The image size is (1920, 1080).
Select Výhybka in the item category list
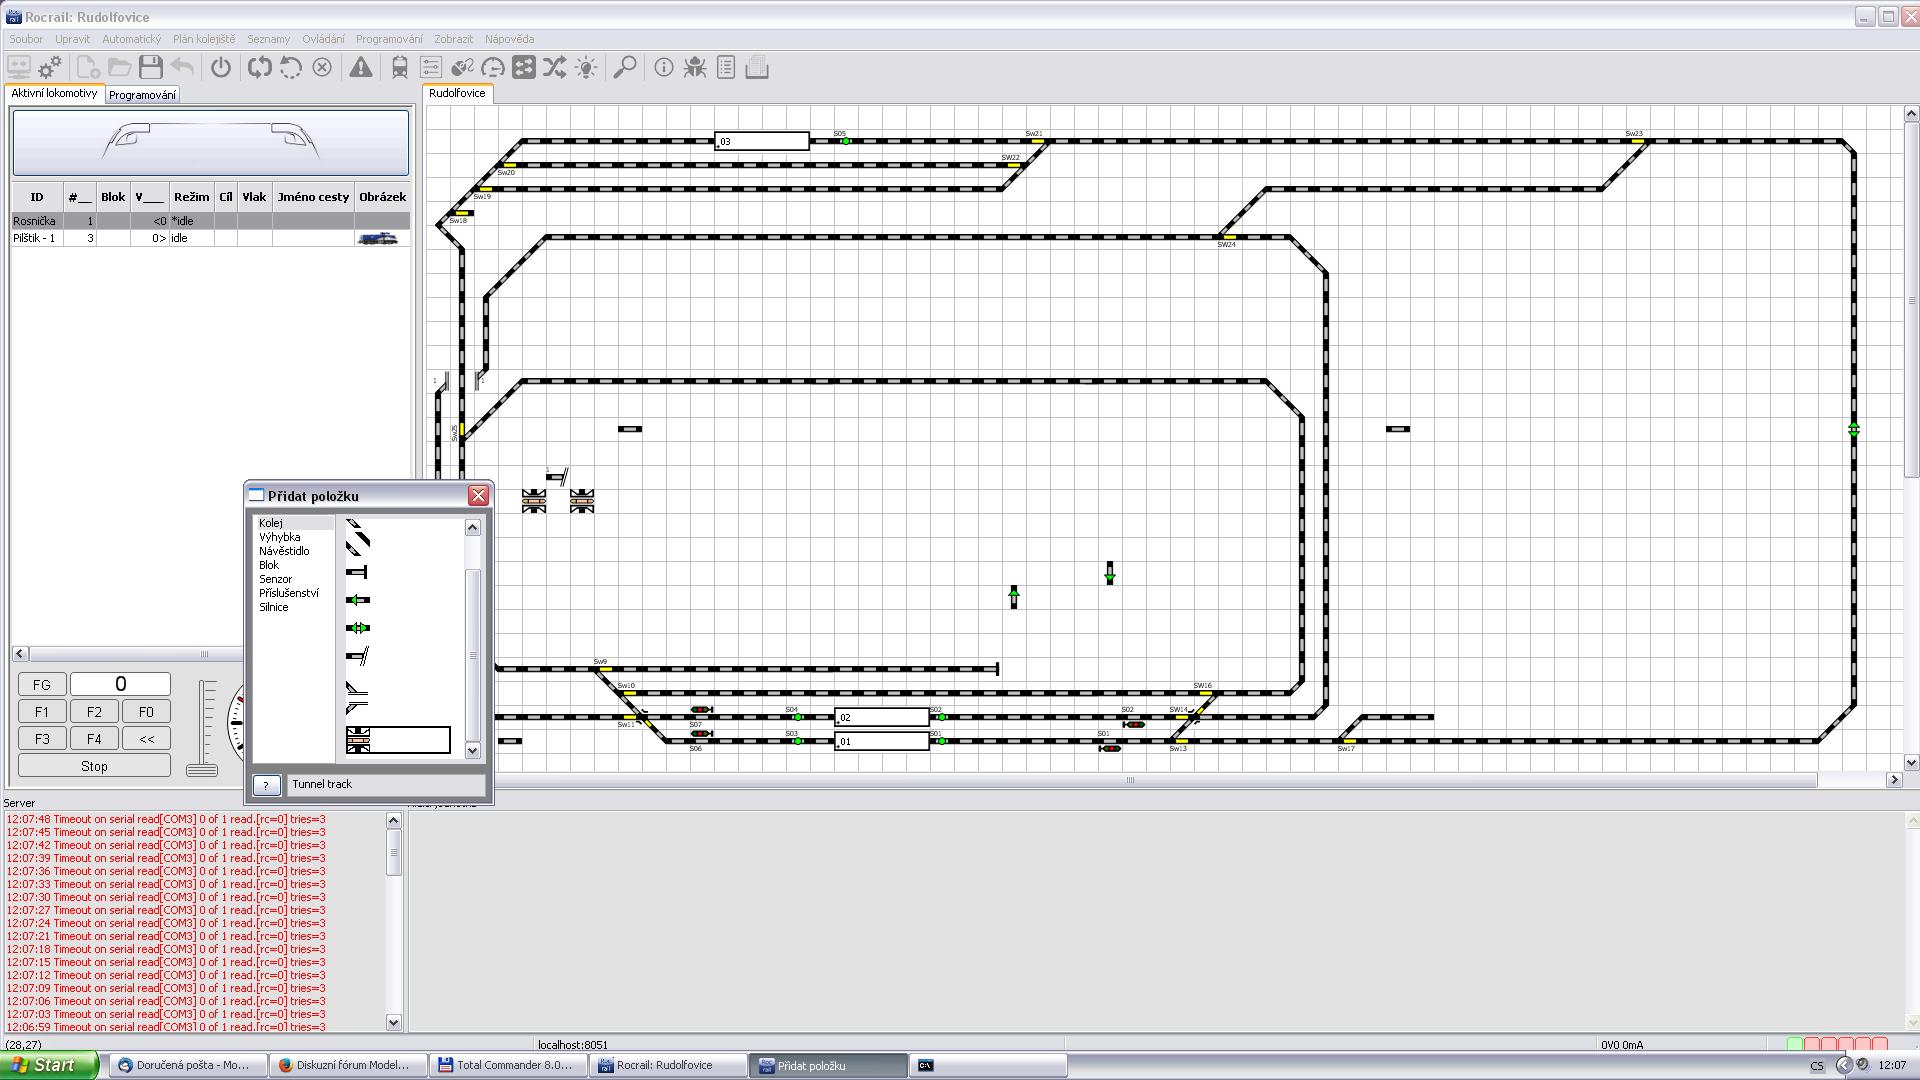(x=279, y=537)
